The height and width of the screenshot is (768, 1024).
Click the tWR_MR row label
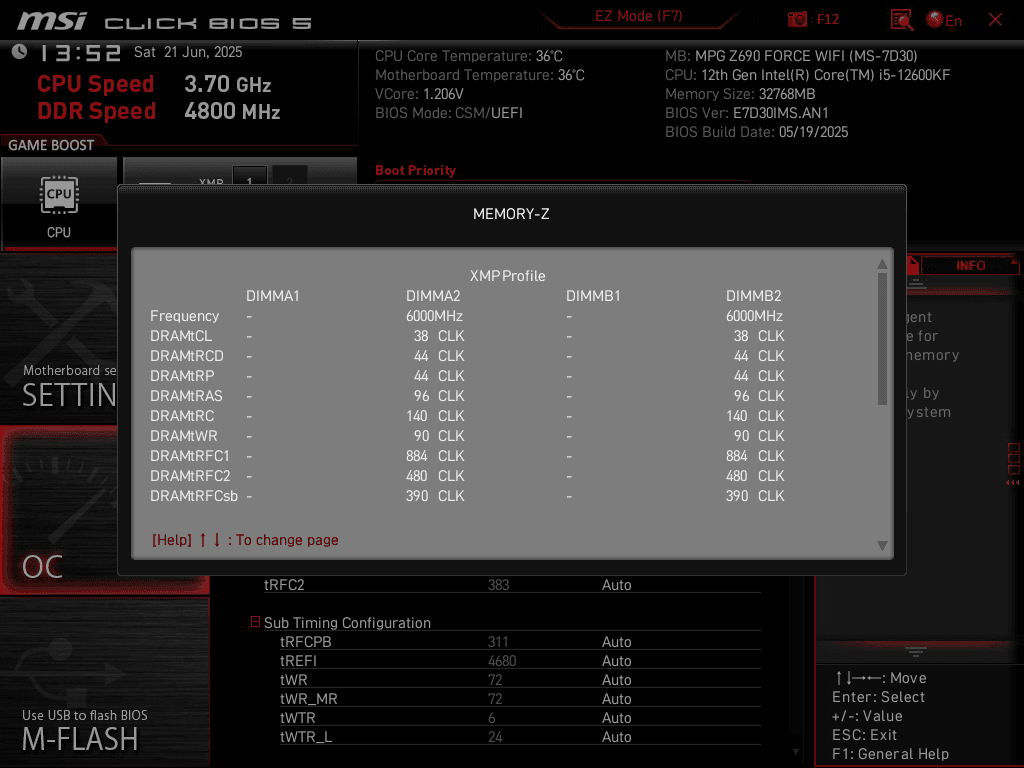pyautogui.click(x=309, y=699)
